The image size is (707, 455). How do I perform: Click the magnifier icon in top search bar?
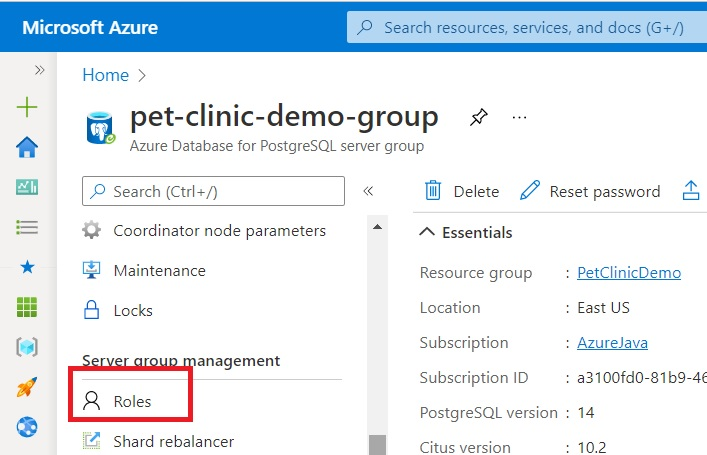tap(365, 28)
